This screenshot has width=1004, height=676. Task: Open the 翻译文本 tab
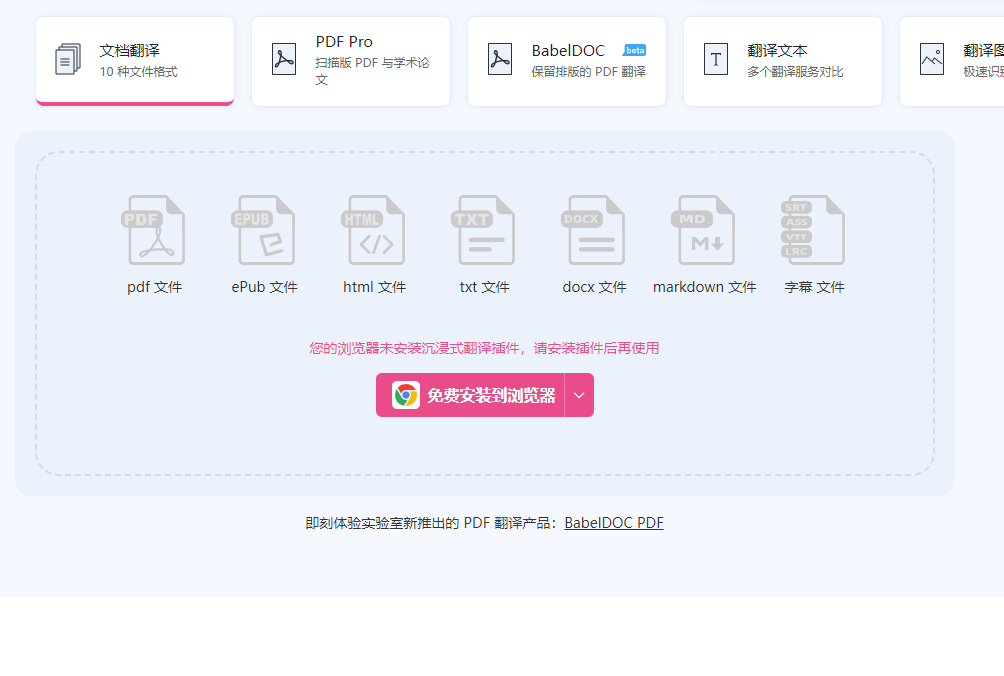(783, 61)
